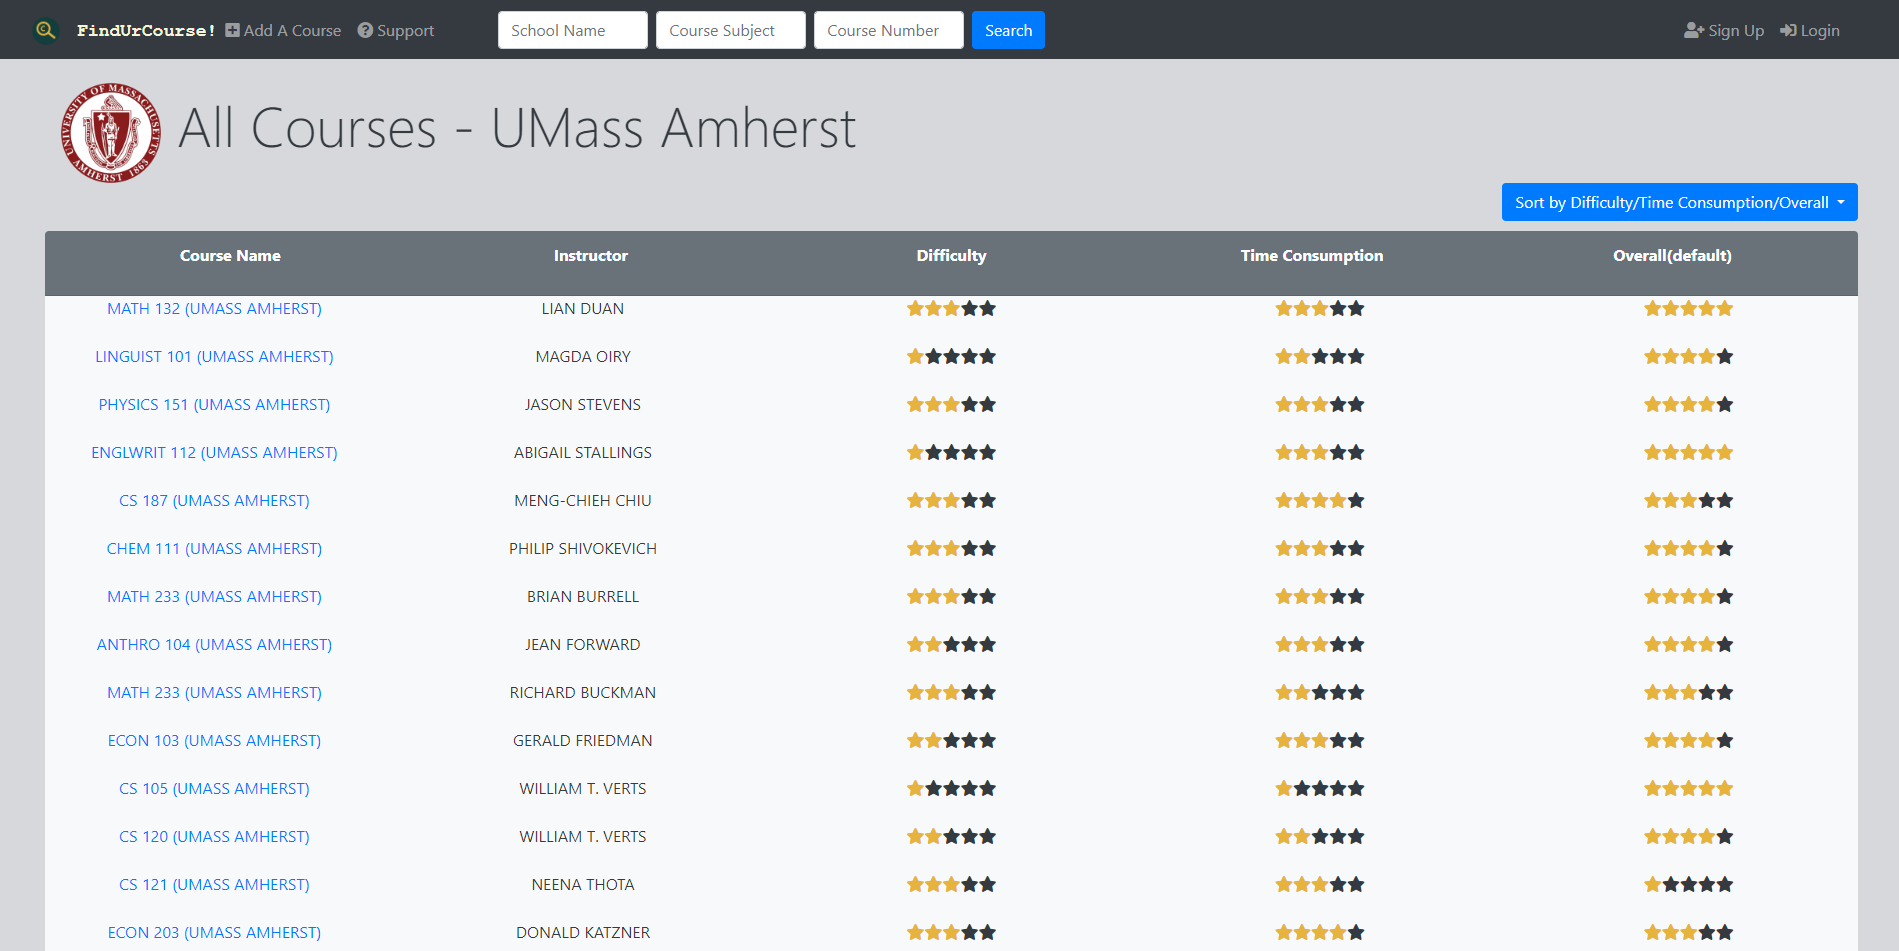Open the Support page
The width and height of the screenshot is (1899, 951).
(396, 31)
